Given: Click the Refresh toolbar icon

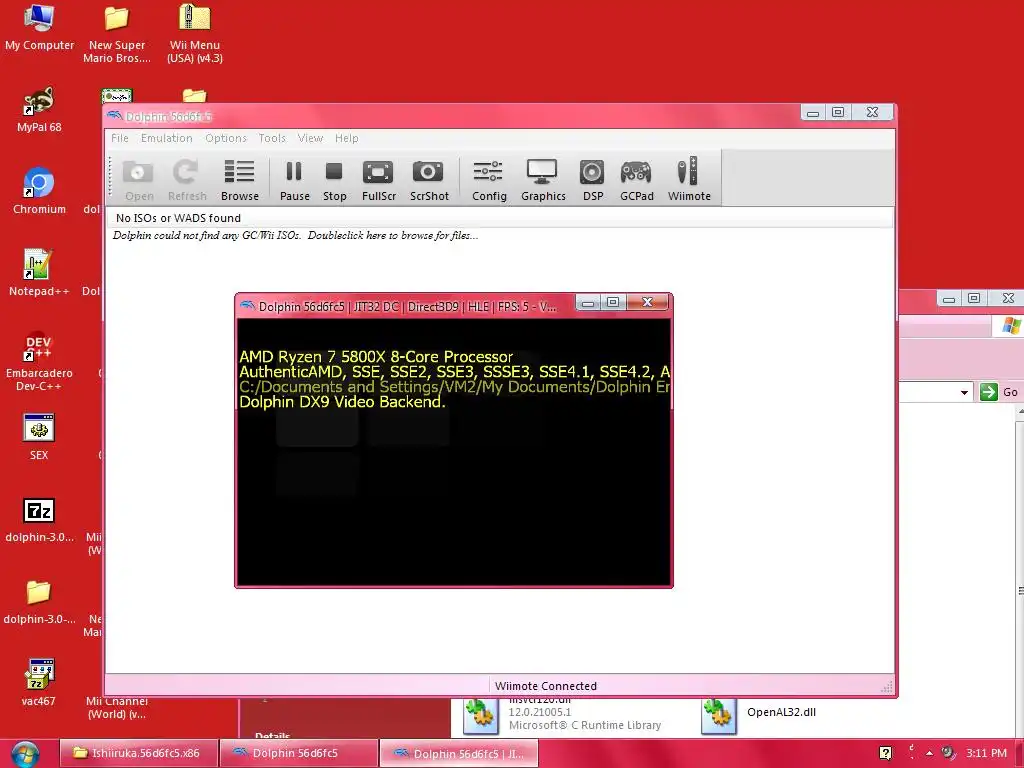Looking at the screenshot, I should (x=186, y=180).
